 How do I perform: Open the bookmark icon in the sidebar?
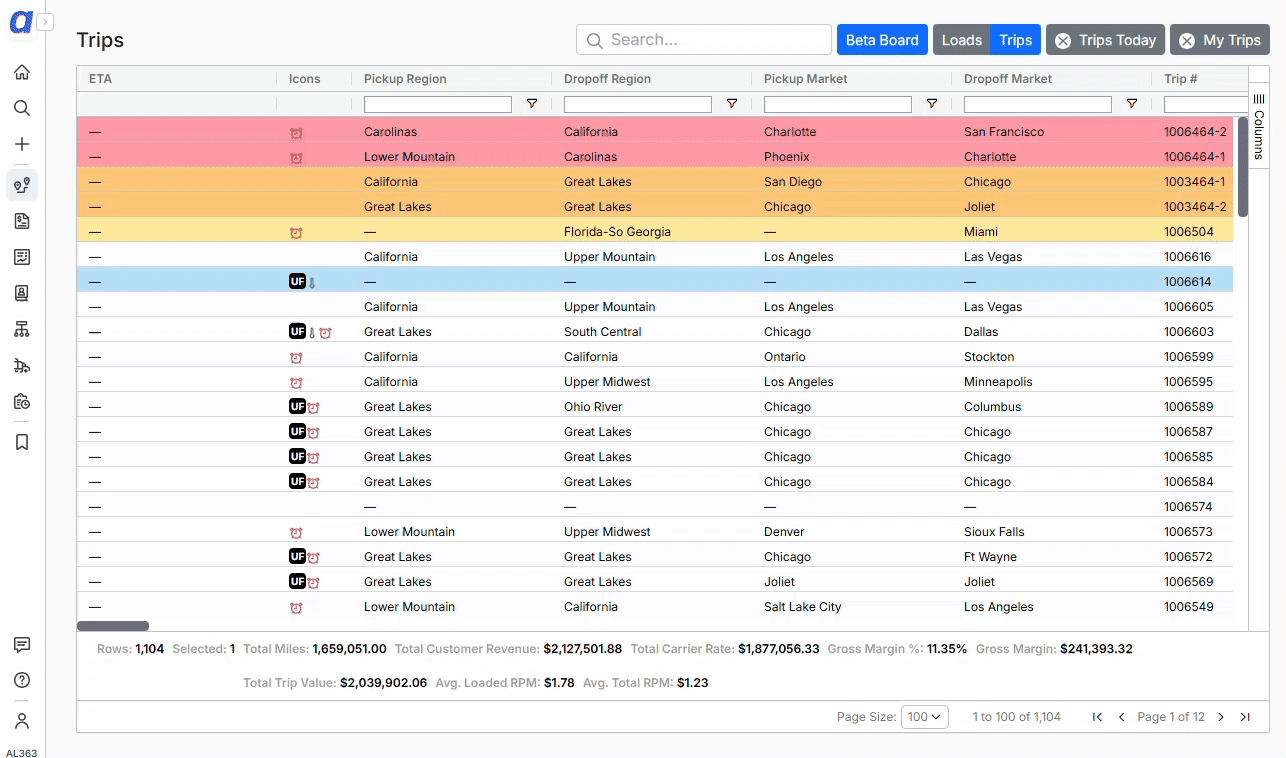(22, 442)
